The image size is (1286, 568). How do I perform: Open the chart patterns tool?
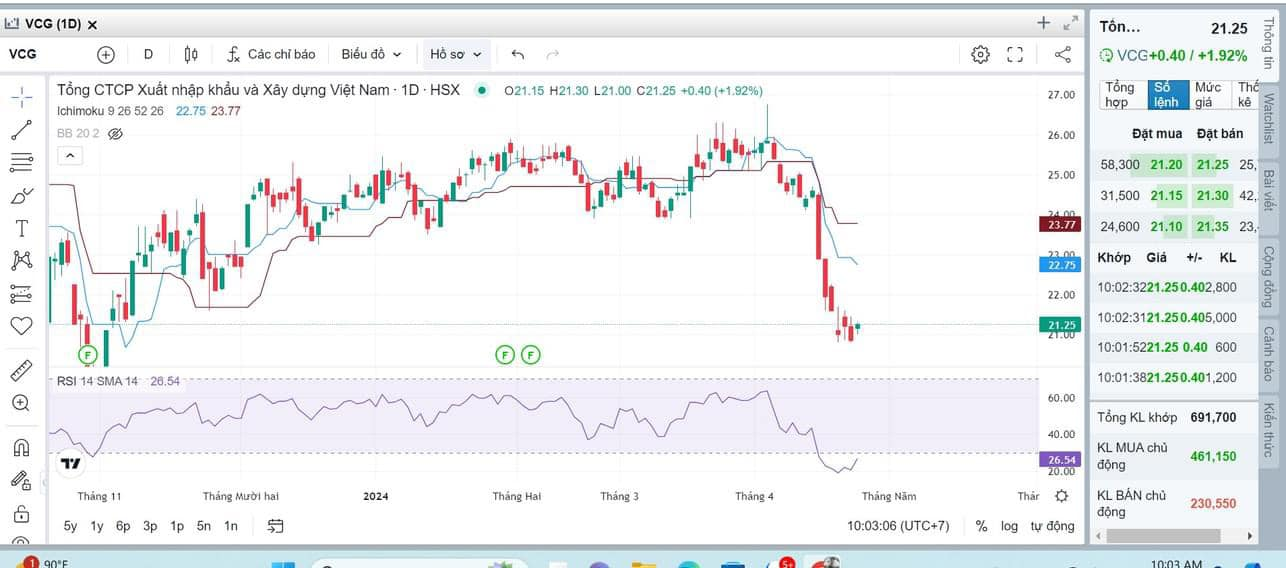21,261
